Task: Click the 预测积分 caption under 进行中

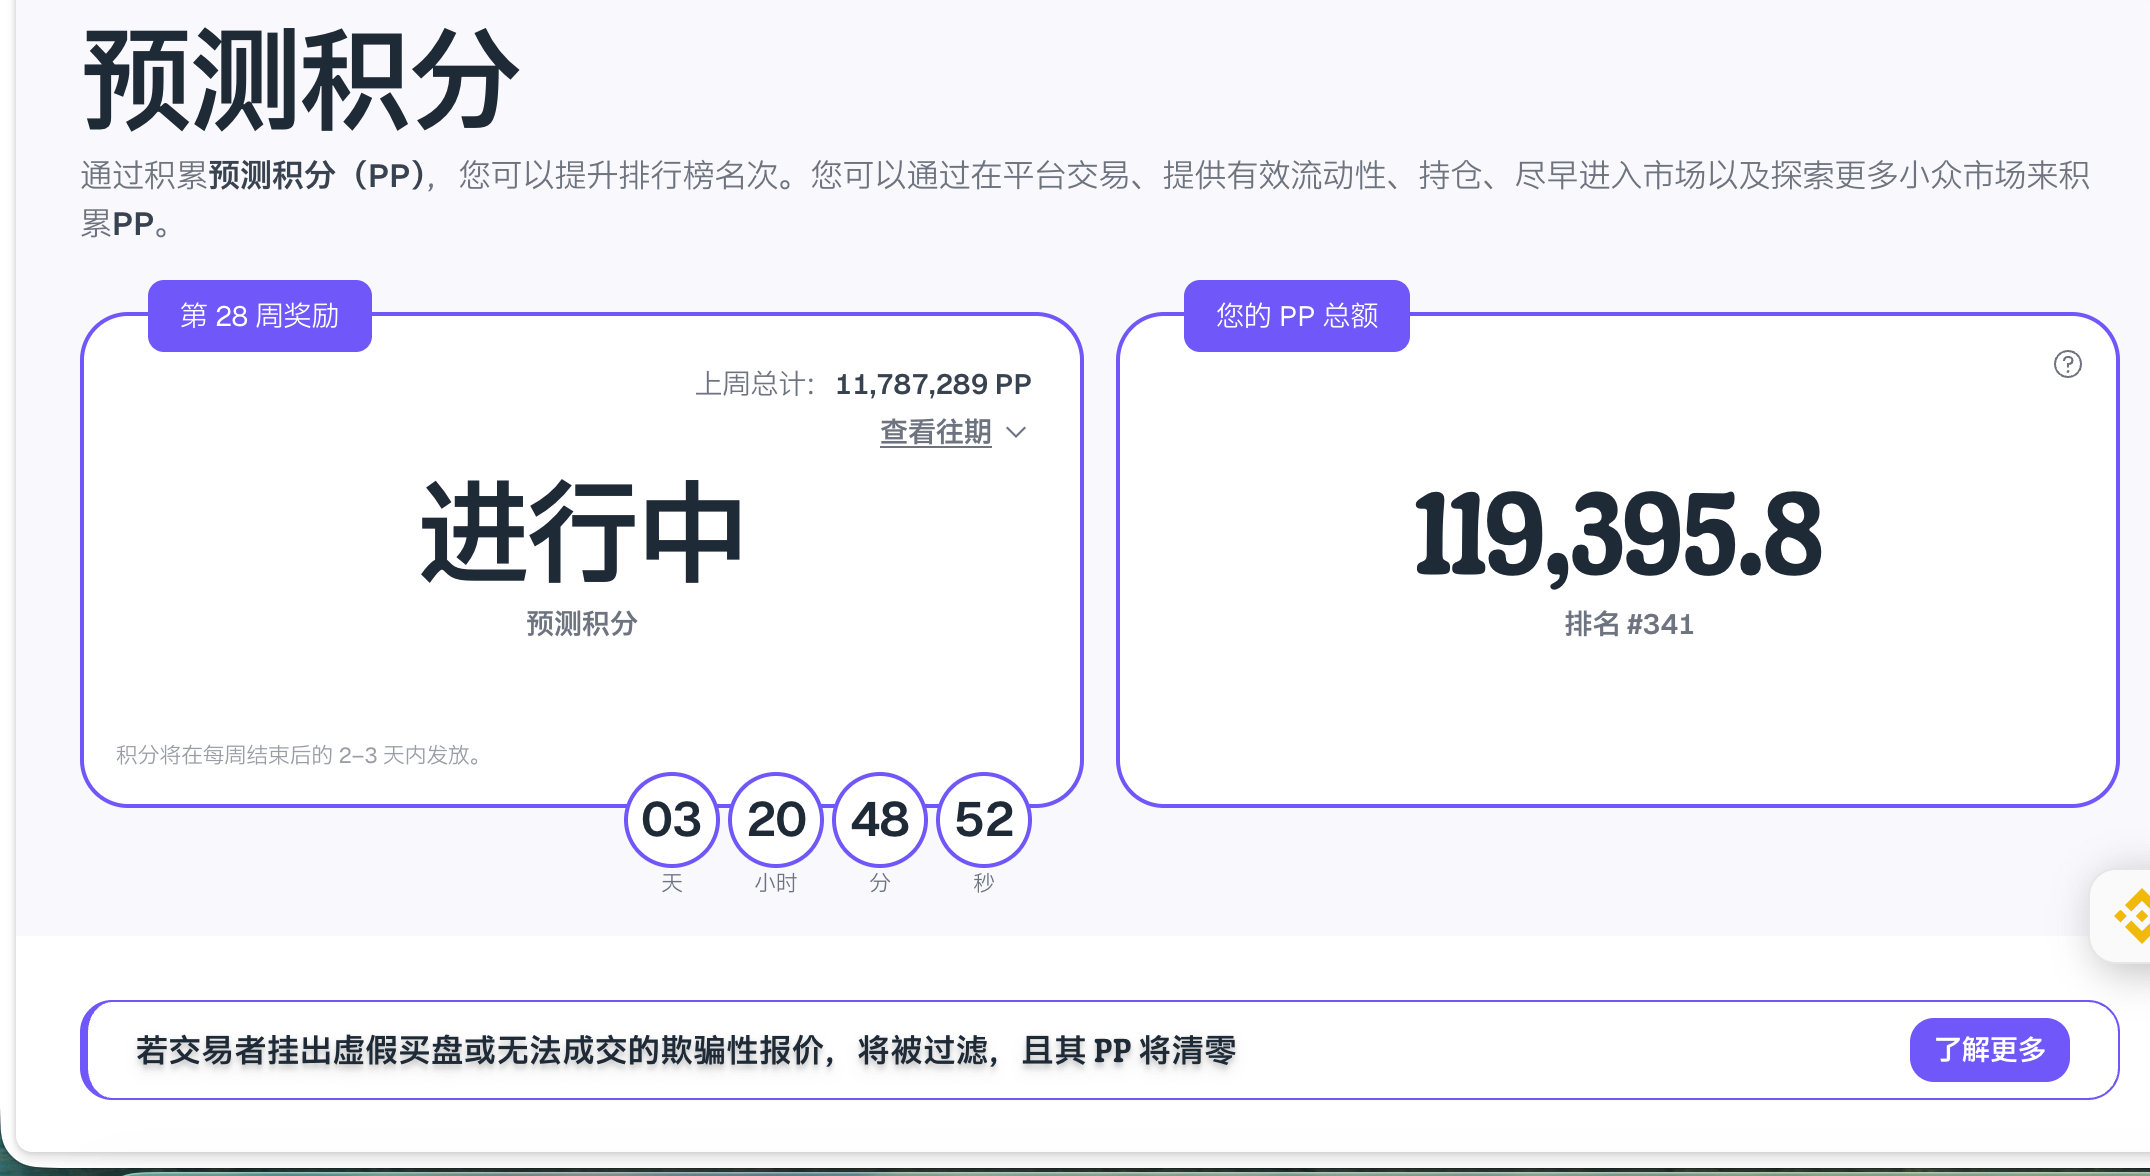Action: point(582,624)
